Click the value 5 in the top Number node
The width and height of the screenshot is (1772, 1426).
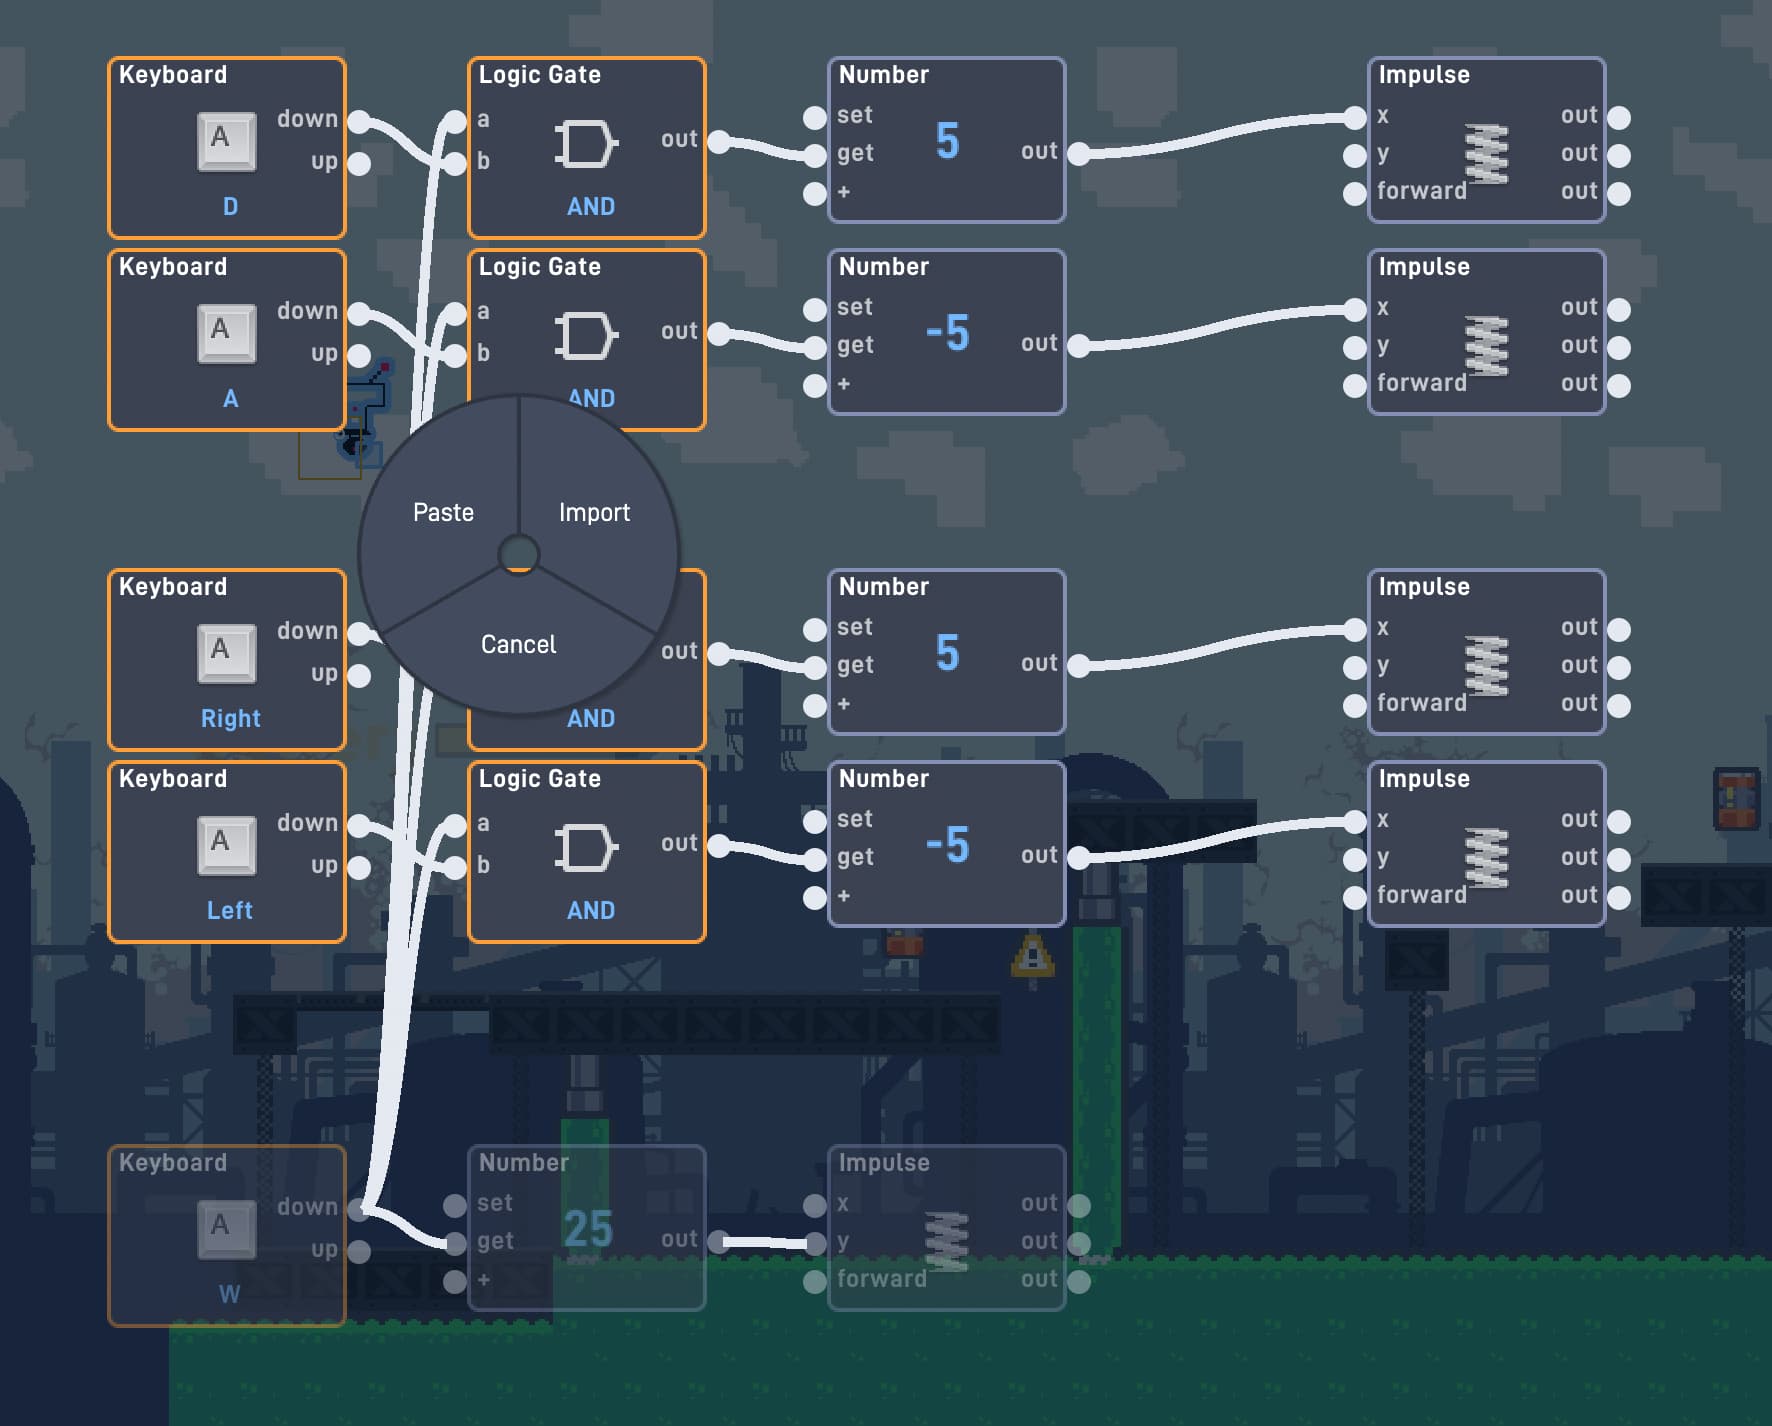pos(947,141)
